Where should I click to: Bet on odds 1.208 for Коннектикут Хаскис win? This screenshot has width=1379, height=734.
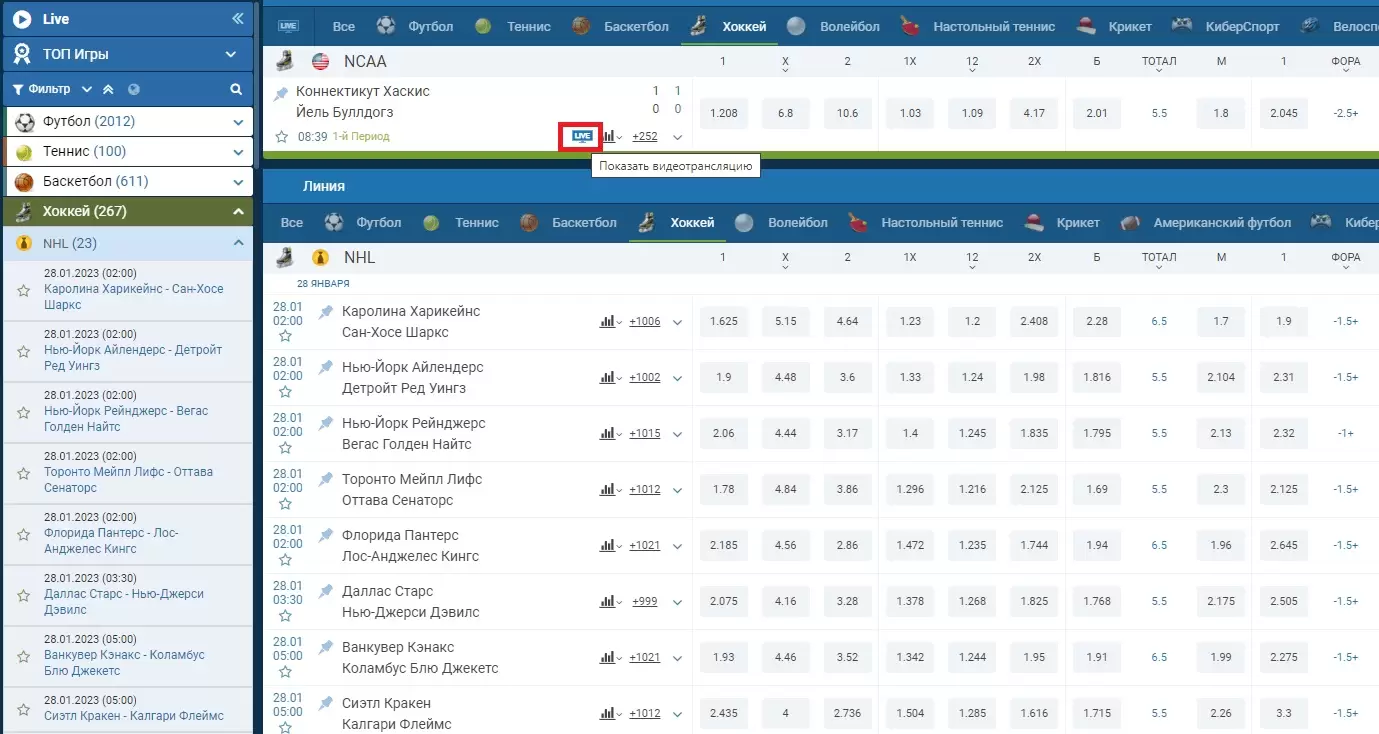(x=723, y=113)
